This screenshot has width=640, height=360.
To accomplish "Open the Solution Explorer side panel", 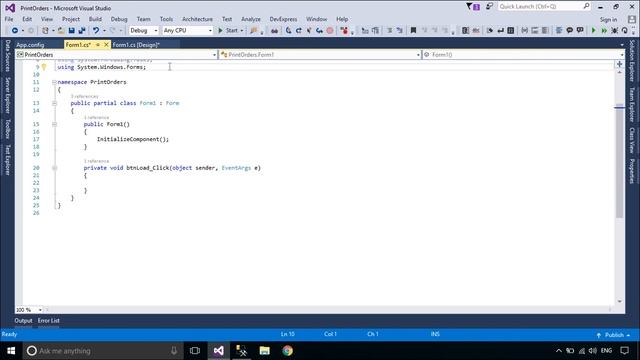I will coord(632,60).
